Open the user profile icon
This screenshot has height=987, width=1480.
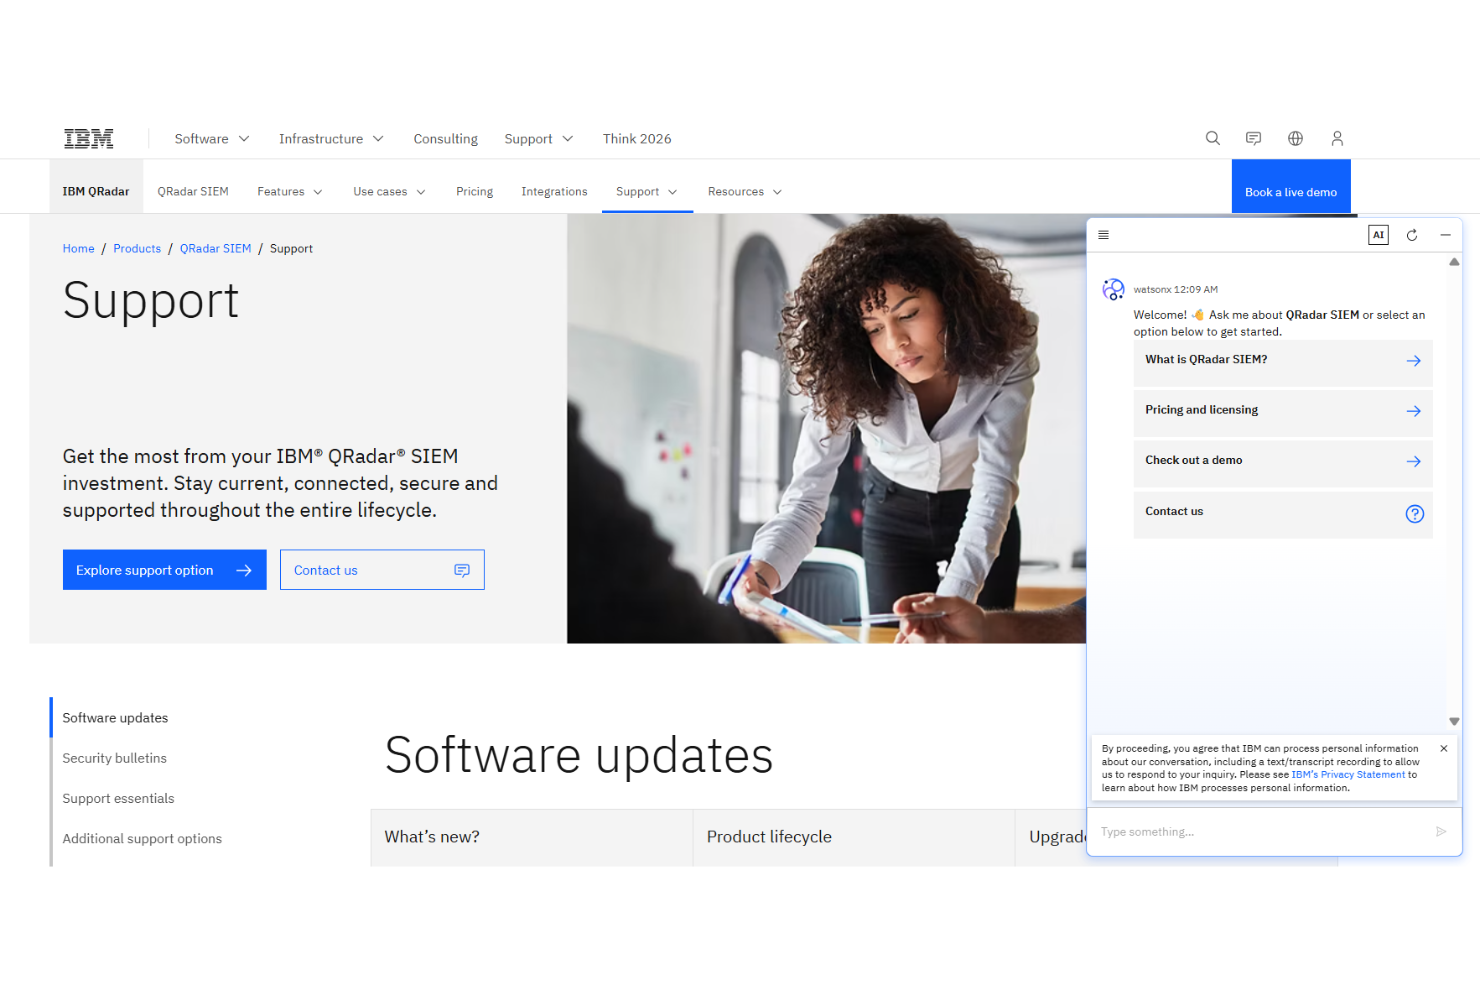pyautogui.click(x=1337, y=138)
